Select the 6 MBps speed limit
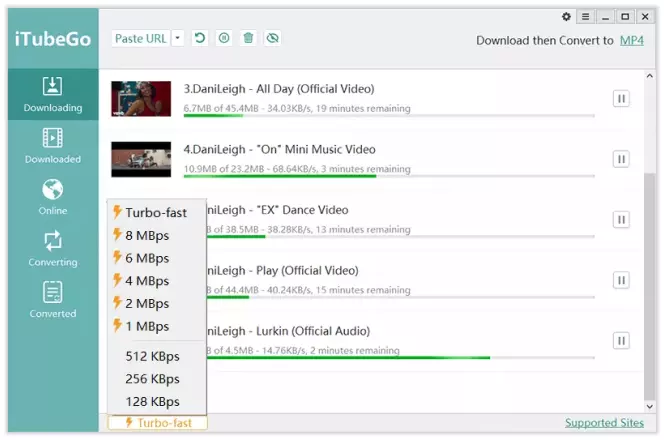Viewport: 664px width, 440px height. [157, 258]
